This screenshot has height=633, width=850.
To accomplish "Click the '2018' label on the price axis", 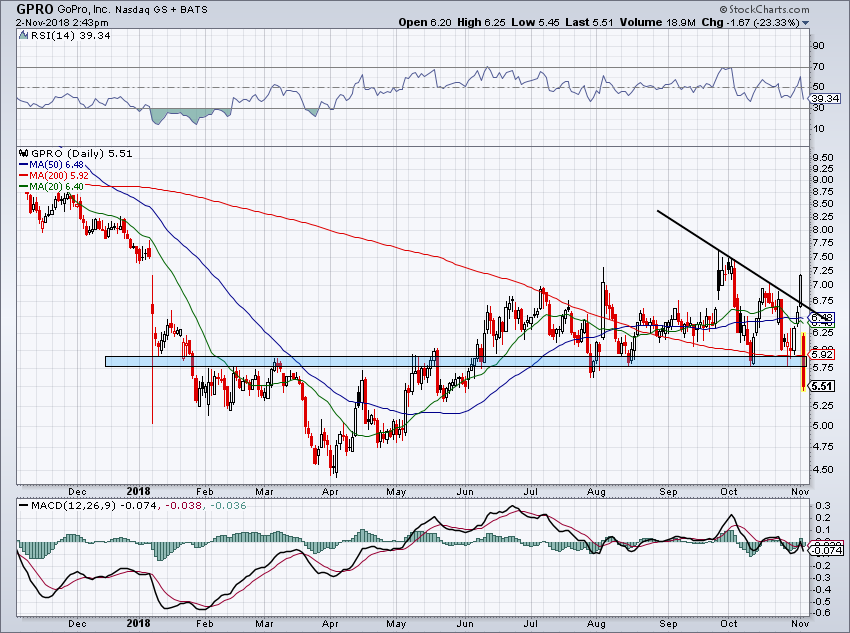I will pos(138,492).
